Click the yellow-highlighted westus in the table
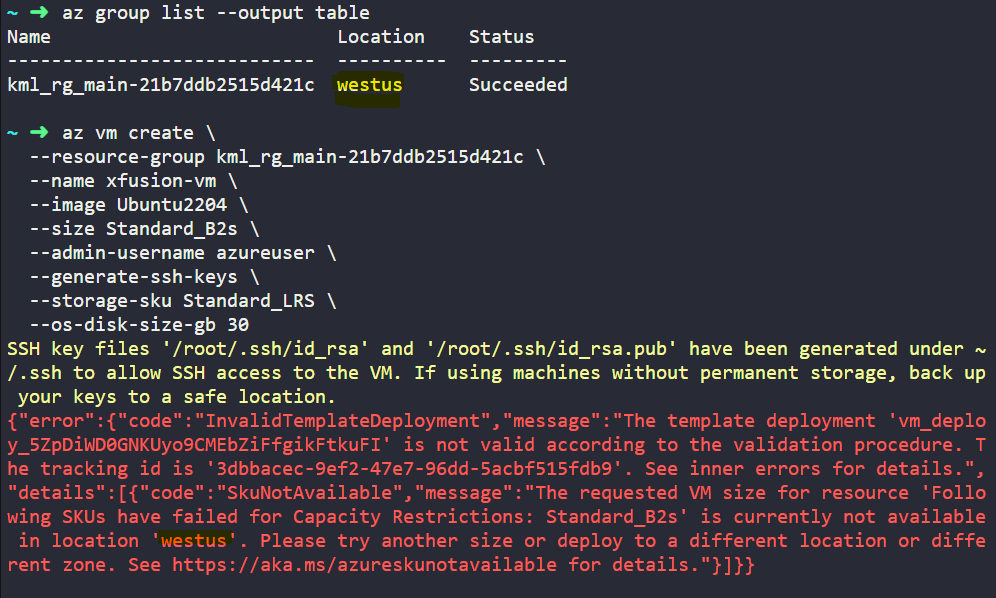Screen dimensions: 996x598 [x=369, y=85]
